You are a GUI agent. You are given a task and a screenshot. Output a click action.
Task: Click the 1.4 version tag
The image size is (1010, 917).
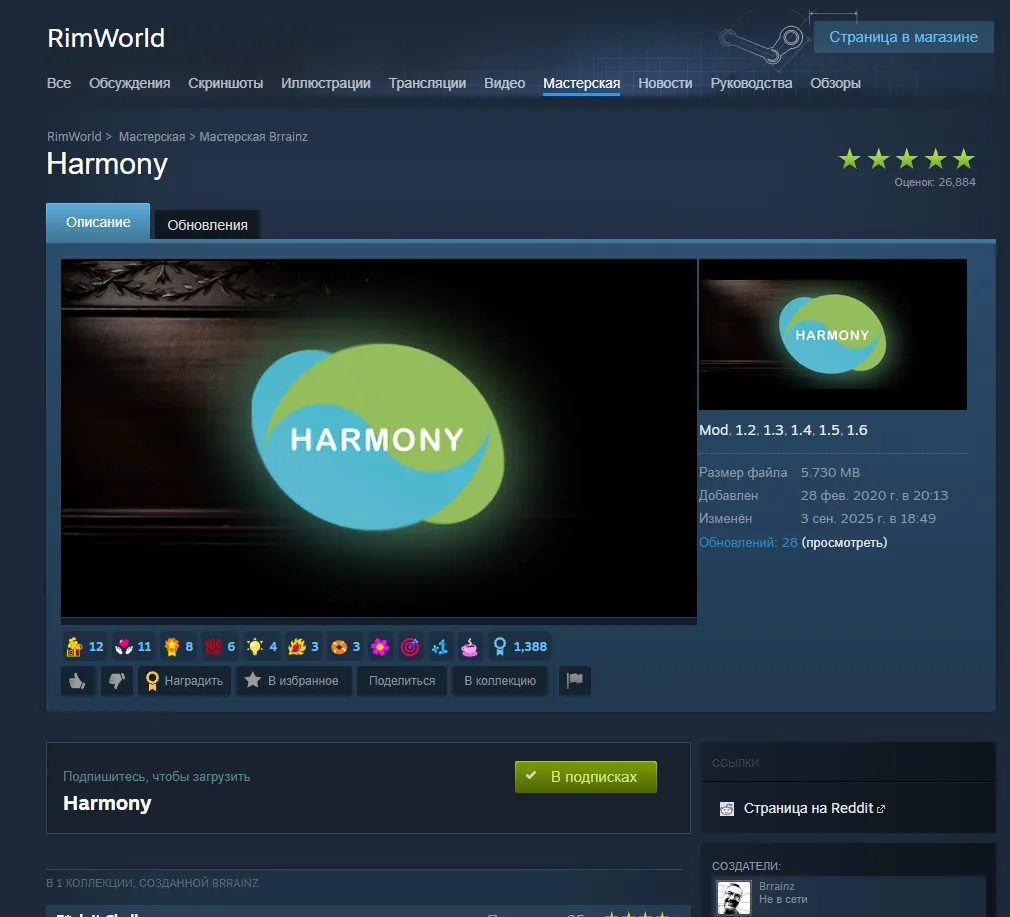click(x=801, y=430)
